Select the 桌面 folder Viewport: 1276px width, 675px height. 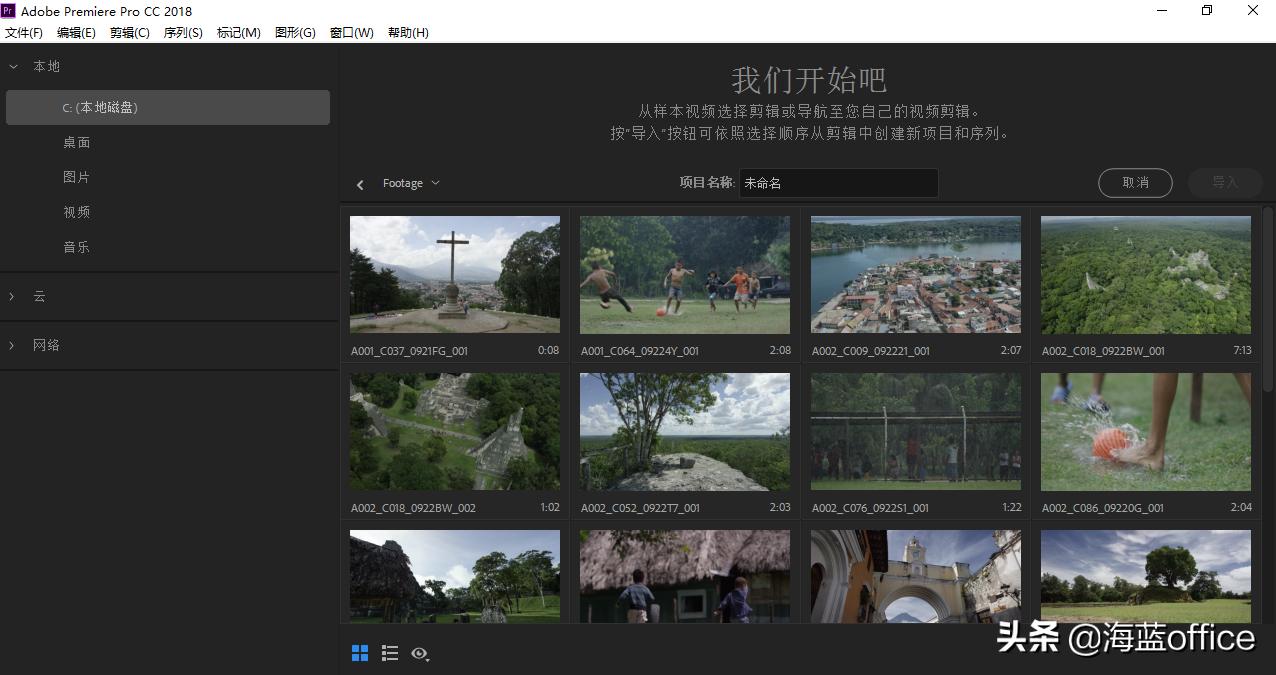[77, 142]
